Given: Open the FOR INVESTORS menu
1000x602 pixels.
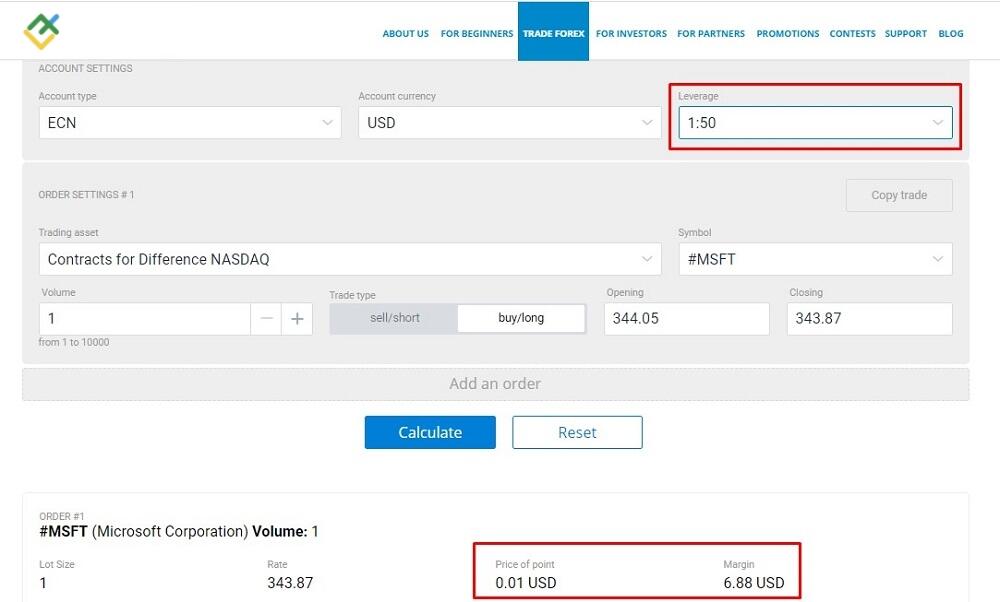Looking at the screenshot, I should tap(631, 33).
